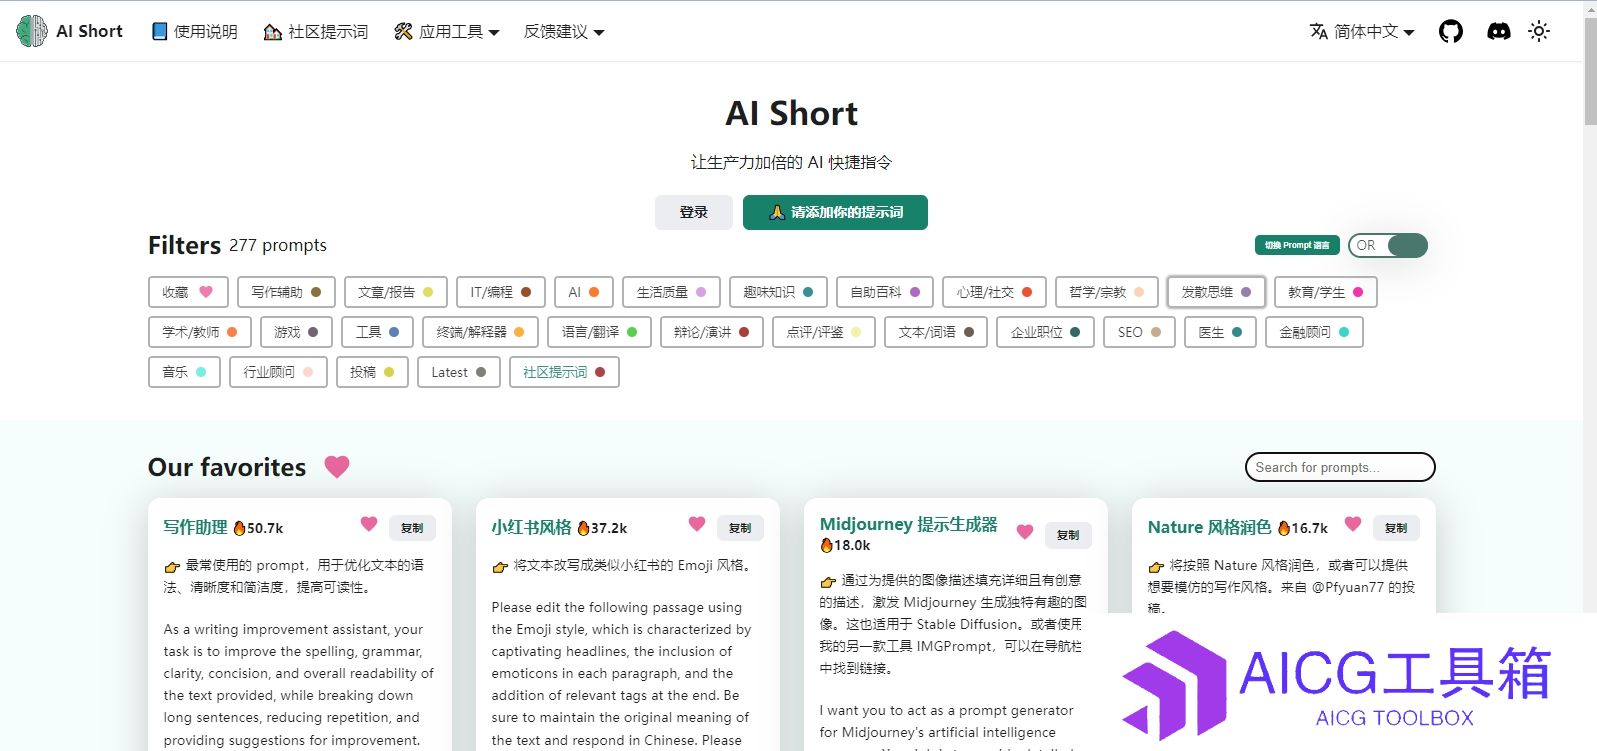Viewport: 1597px width, 751px height.
Task: Toggle the IT/编程 filter tag
Action: pyautogui.click(x=500, y=292)
